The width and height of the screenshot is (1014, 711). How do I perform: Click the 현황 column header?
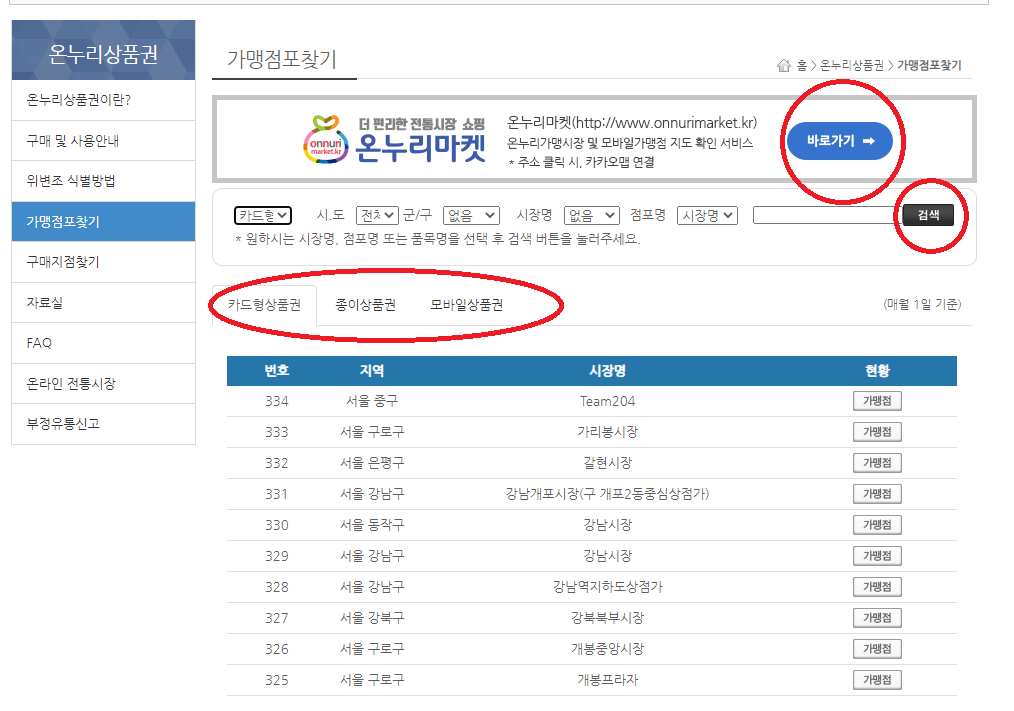(878, 371)
